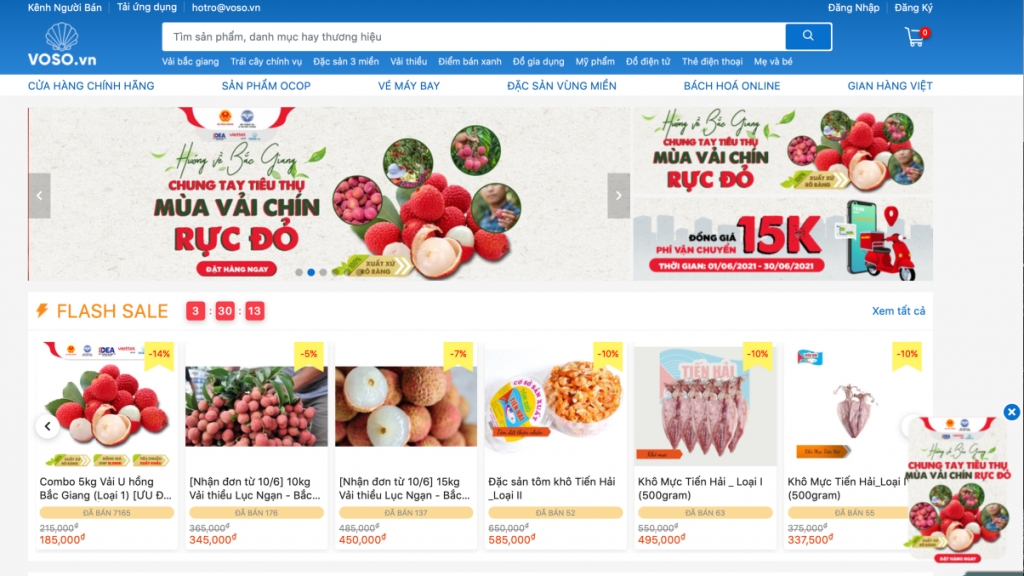
Task: Open Combo 5kg Vải U hồng product
Action: click(x=106, y=488)
